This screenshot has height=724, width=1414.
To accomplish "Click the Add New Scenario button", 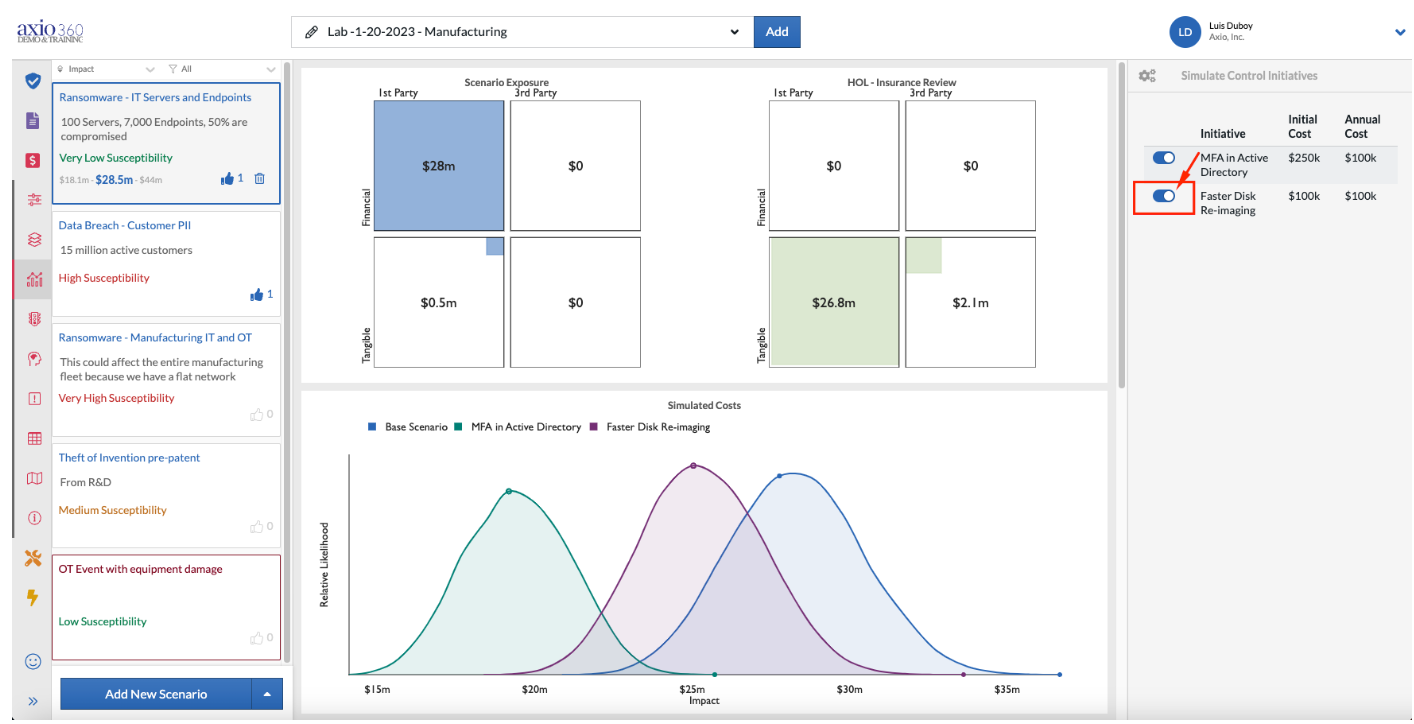I will pyautogui.click(x=156, y=694).
